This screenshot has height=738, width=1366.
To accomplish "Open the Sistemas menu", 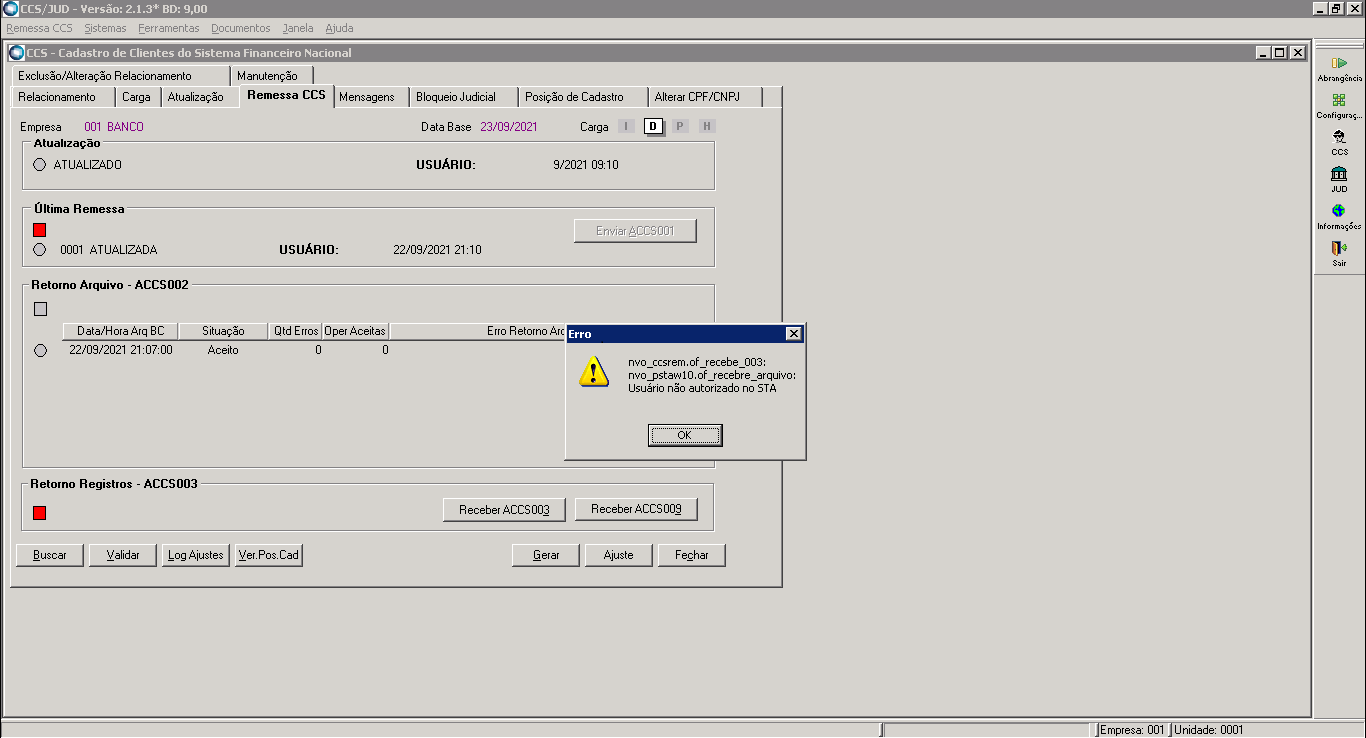I will tap(105, 28).
